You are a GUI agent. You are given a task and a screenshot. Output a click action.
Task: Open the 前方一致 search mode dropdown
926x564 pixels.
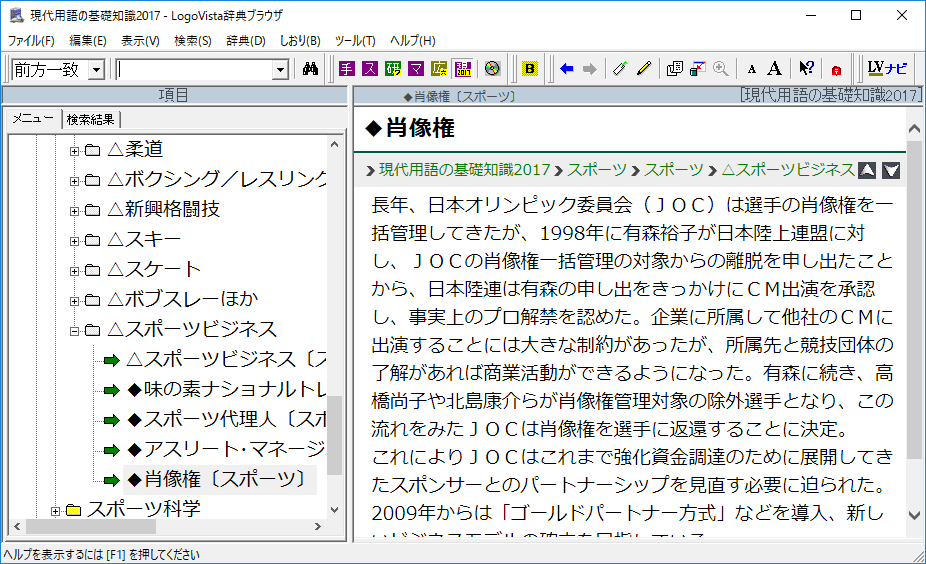[96, 70]
